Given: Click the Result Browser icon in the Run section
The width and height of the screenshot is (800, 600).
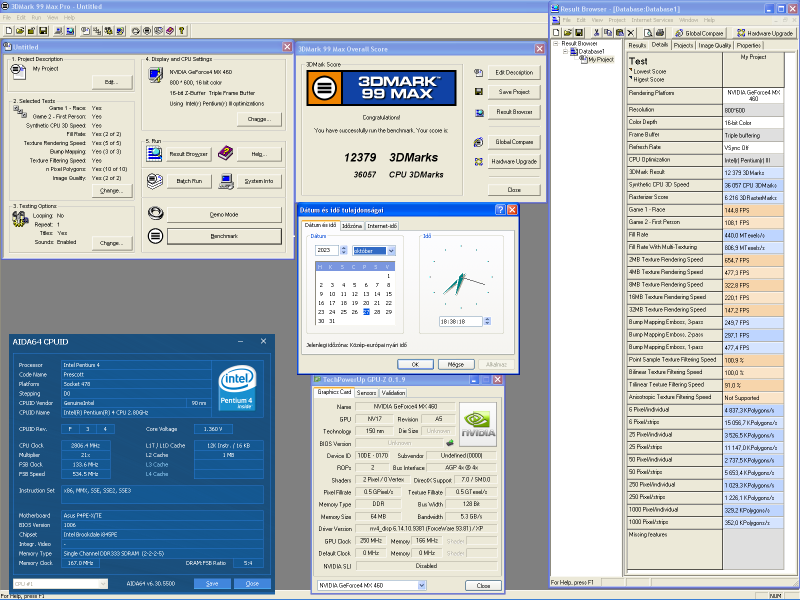Looking at the screenshot, I should pos(154,154).
